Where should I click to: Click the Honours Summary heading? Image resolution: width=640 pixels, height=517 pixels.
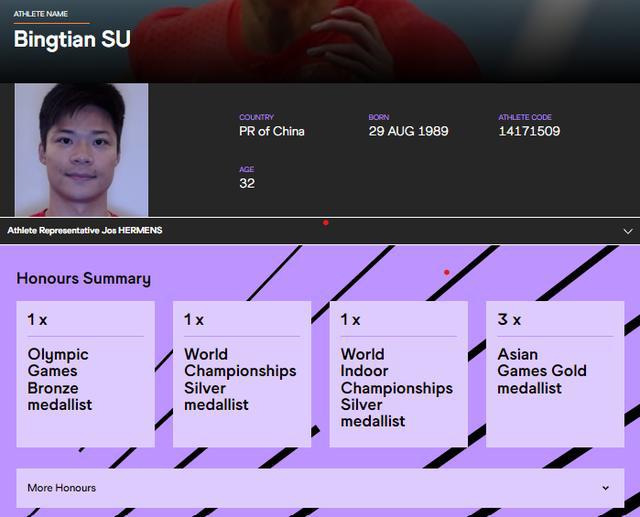click(x=84, y=279)
